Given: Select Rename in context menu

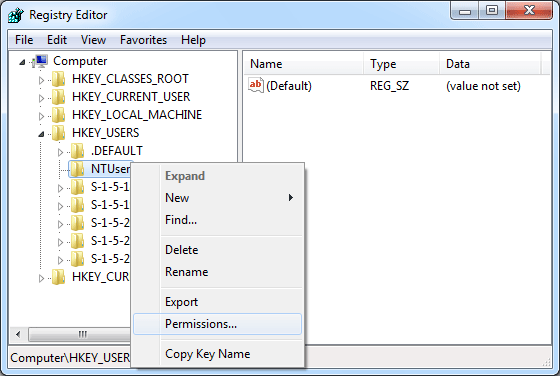Looking at the screenshot, I should pyautogui.click(x=218, y=272).
